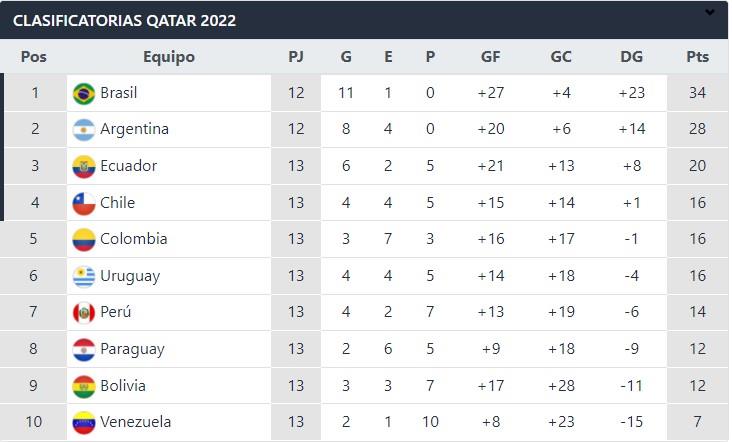Click the DG column header

click(631, 57)
